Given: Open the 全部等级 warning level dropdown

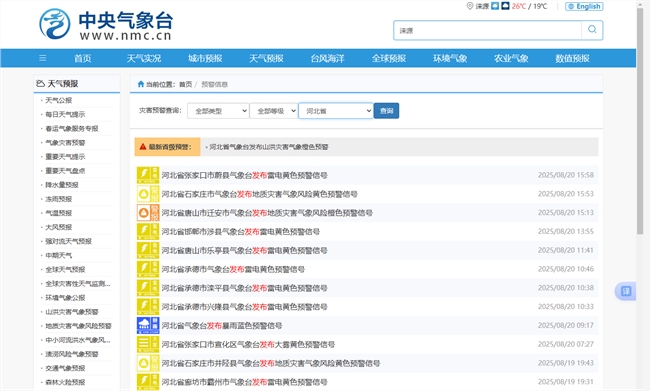Looking at the screenshot, I should click(x=274, y=111).
